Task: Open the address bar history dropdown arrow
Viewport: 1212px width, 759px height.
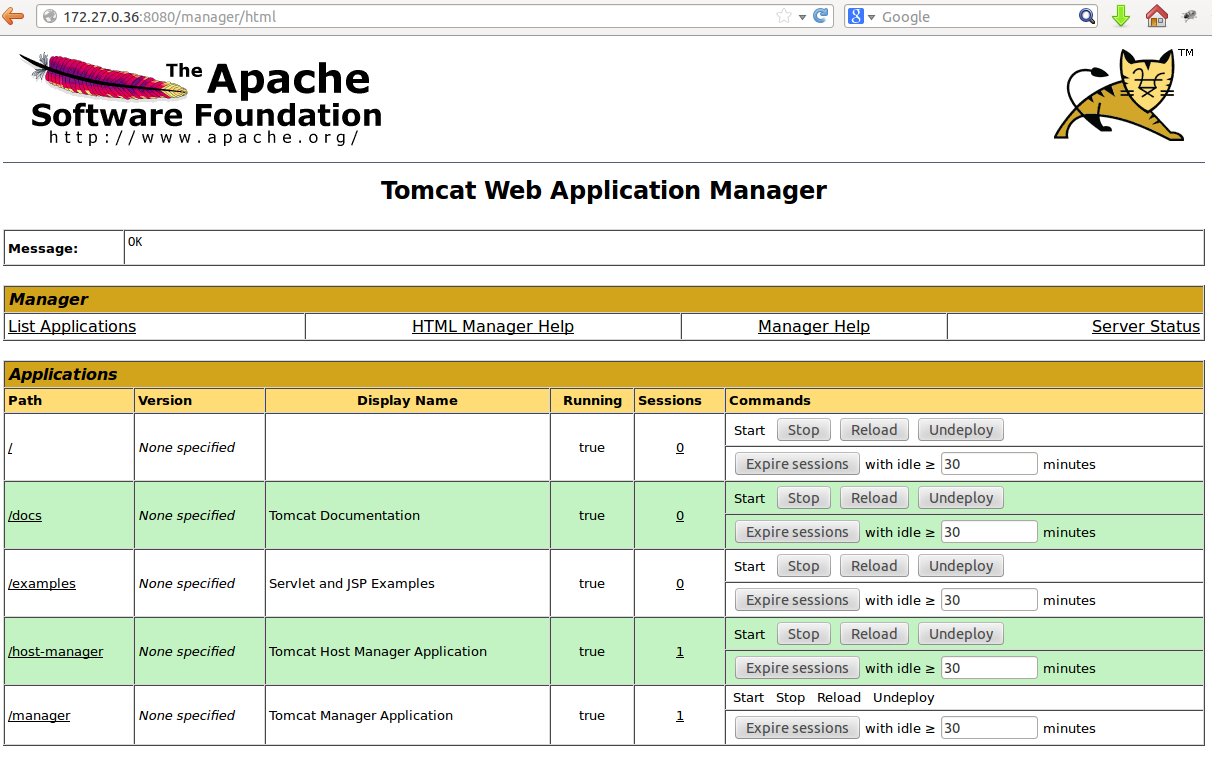Action: point(802,17)
